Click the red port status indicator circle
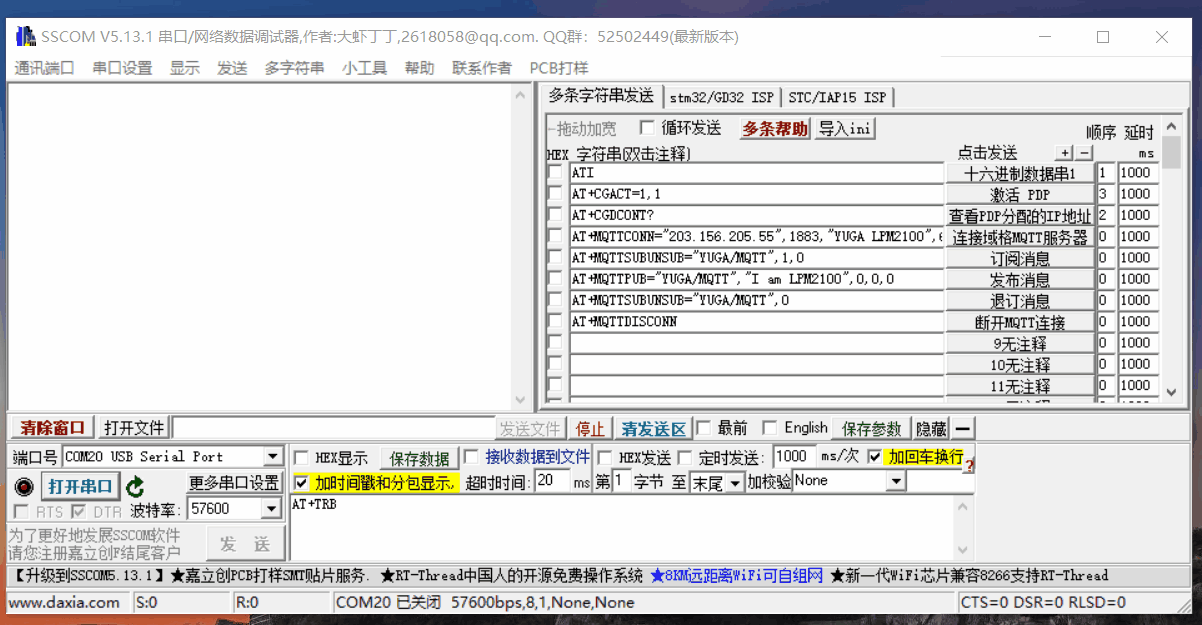This screenshot has width=1202, height=625. pos(24,487)
